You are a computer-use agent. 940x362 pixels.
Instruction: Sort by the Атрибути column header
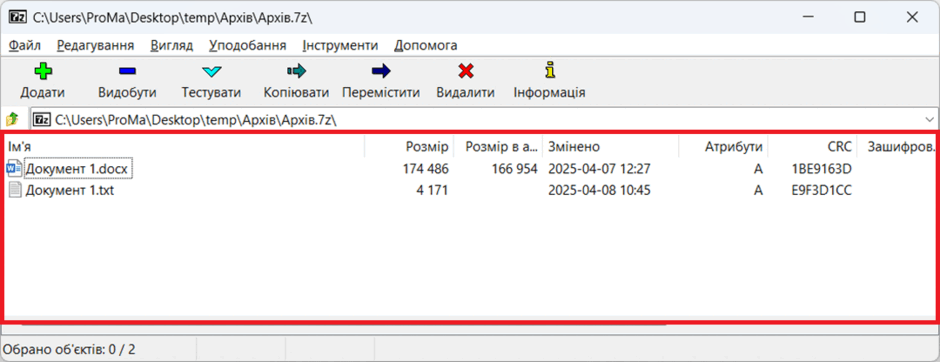coord(724,147)
